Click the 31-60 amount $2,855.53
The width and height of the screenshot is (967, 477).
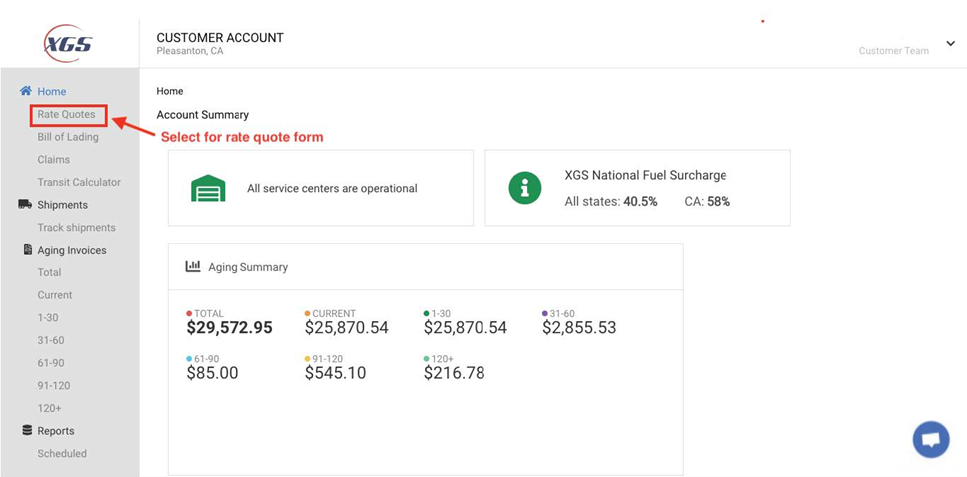pos(579,328)
